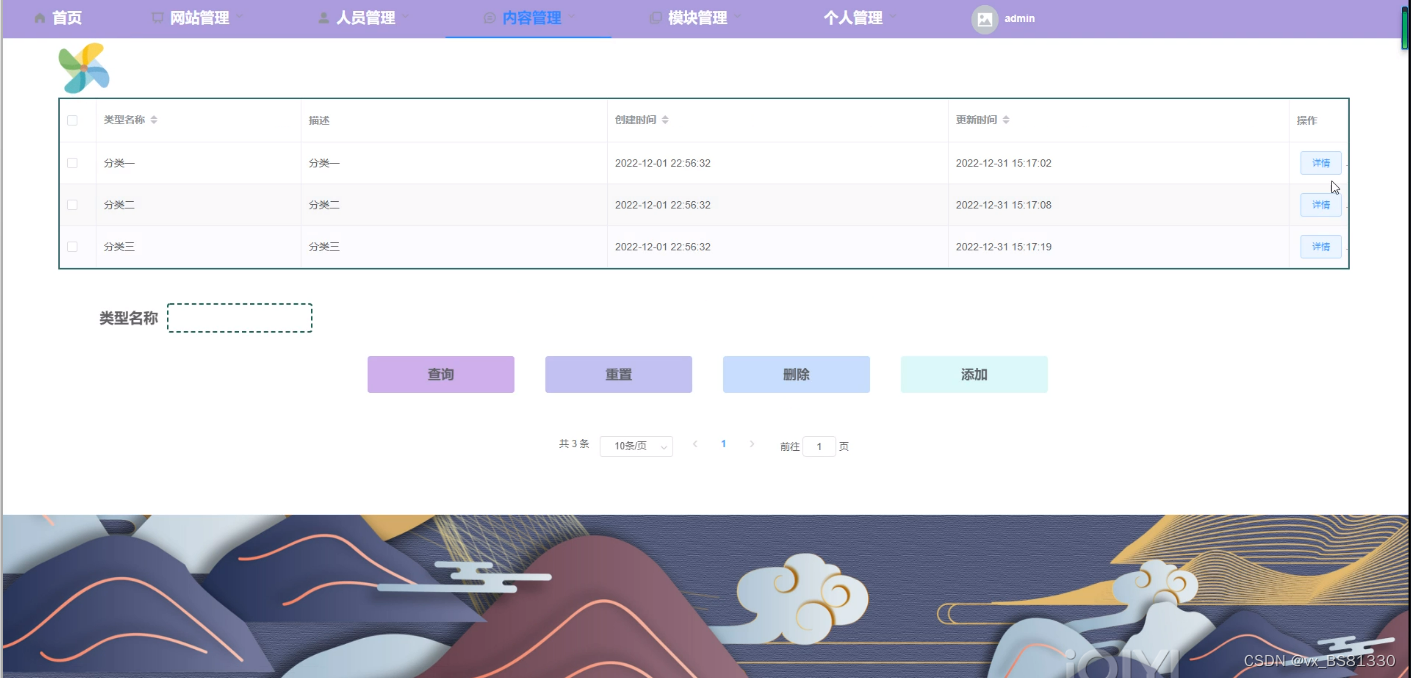The height and width of the screenshot is (678, 1411).
Task: Click 分类一 in the 描述 column
Action: click(324, 163)
